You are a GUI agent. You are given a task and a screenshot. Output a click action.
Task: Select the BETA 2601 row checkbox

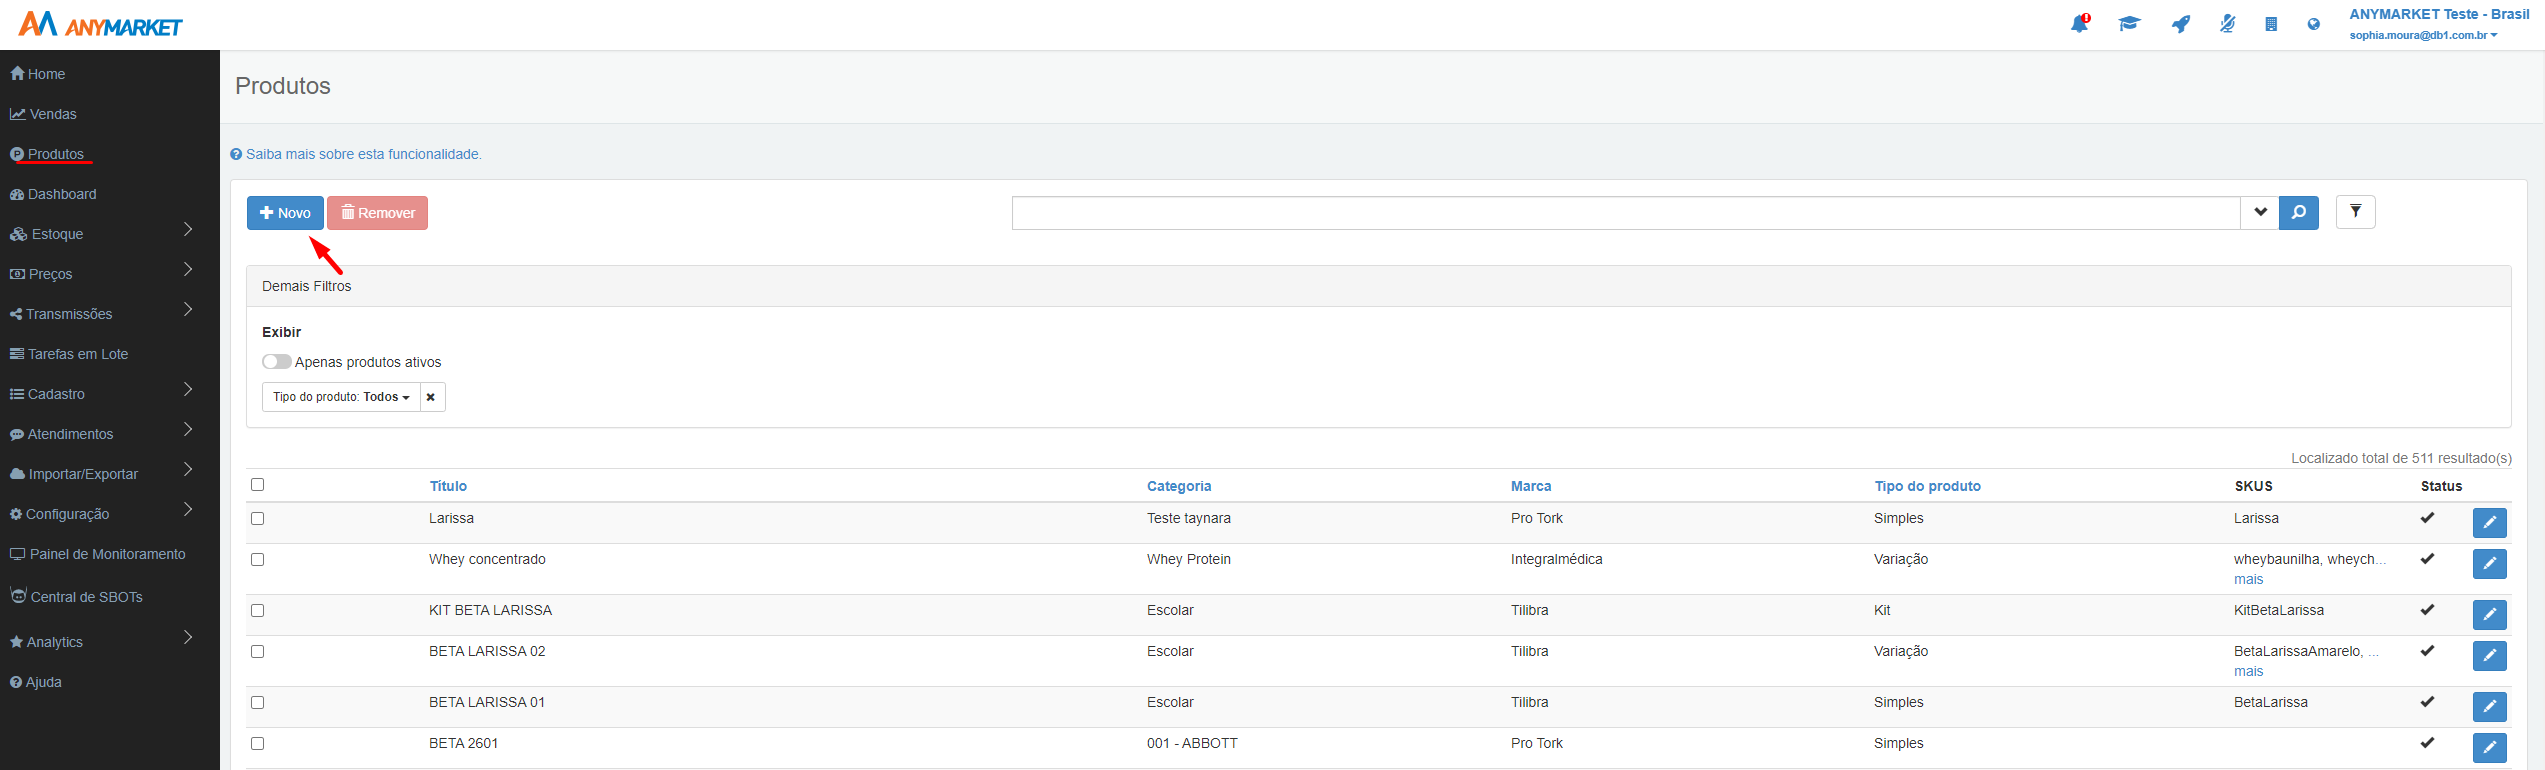[x=257, y=743]
